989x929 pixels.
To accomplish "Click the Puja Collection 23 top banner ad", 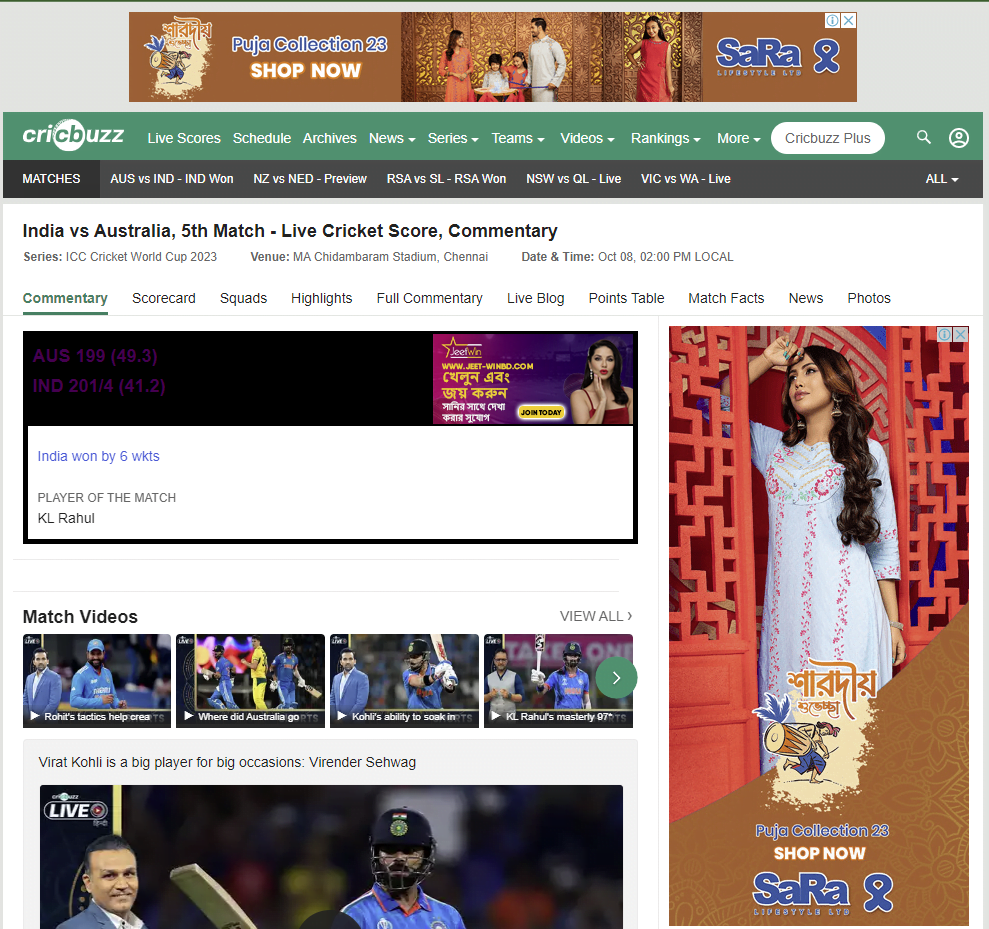I will point(493,57).
